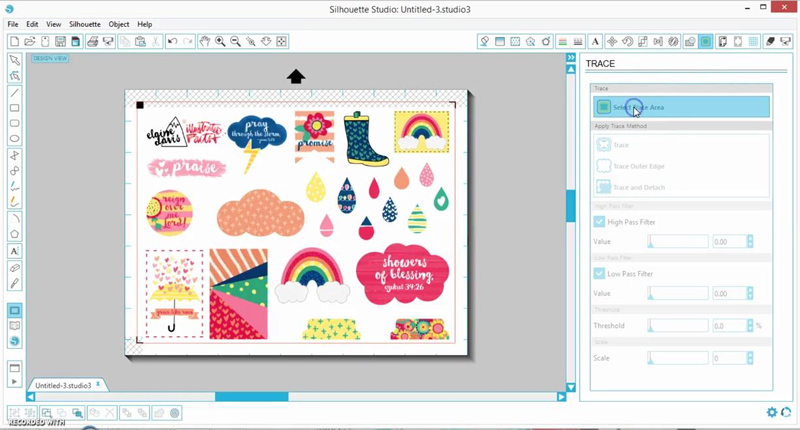This screenshot has width=800, height=430.
Task: Open preferences with the gear icon
Action: coord(772,412)
